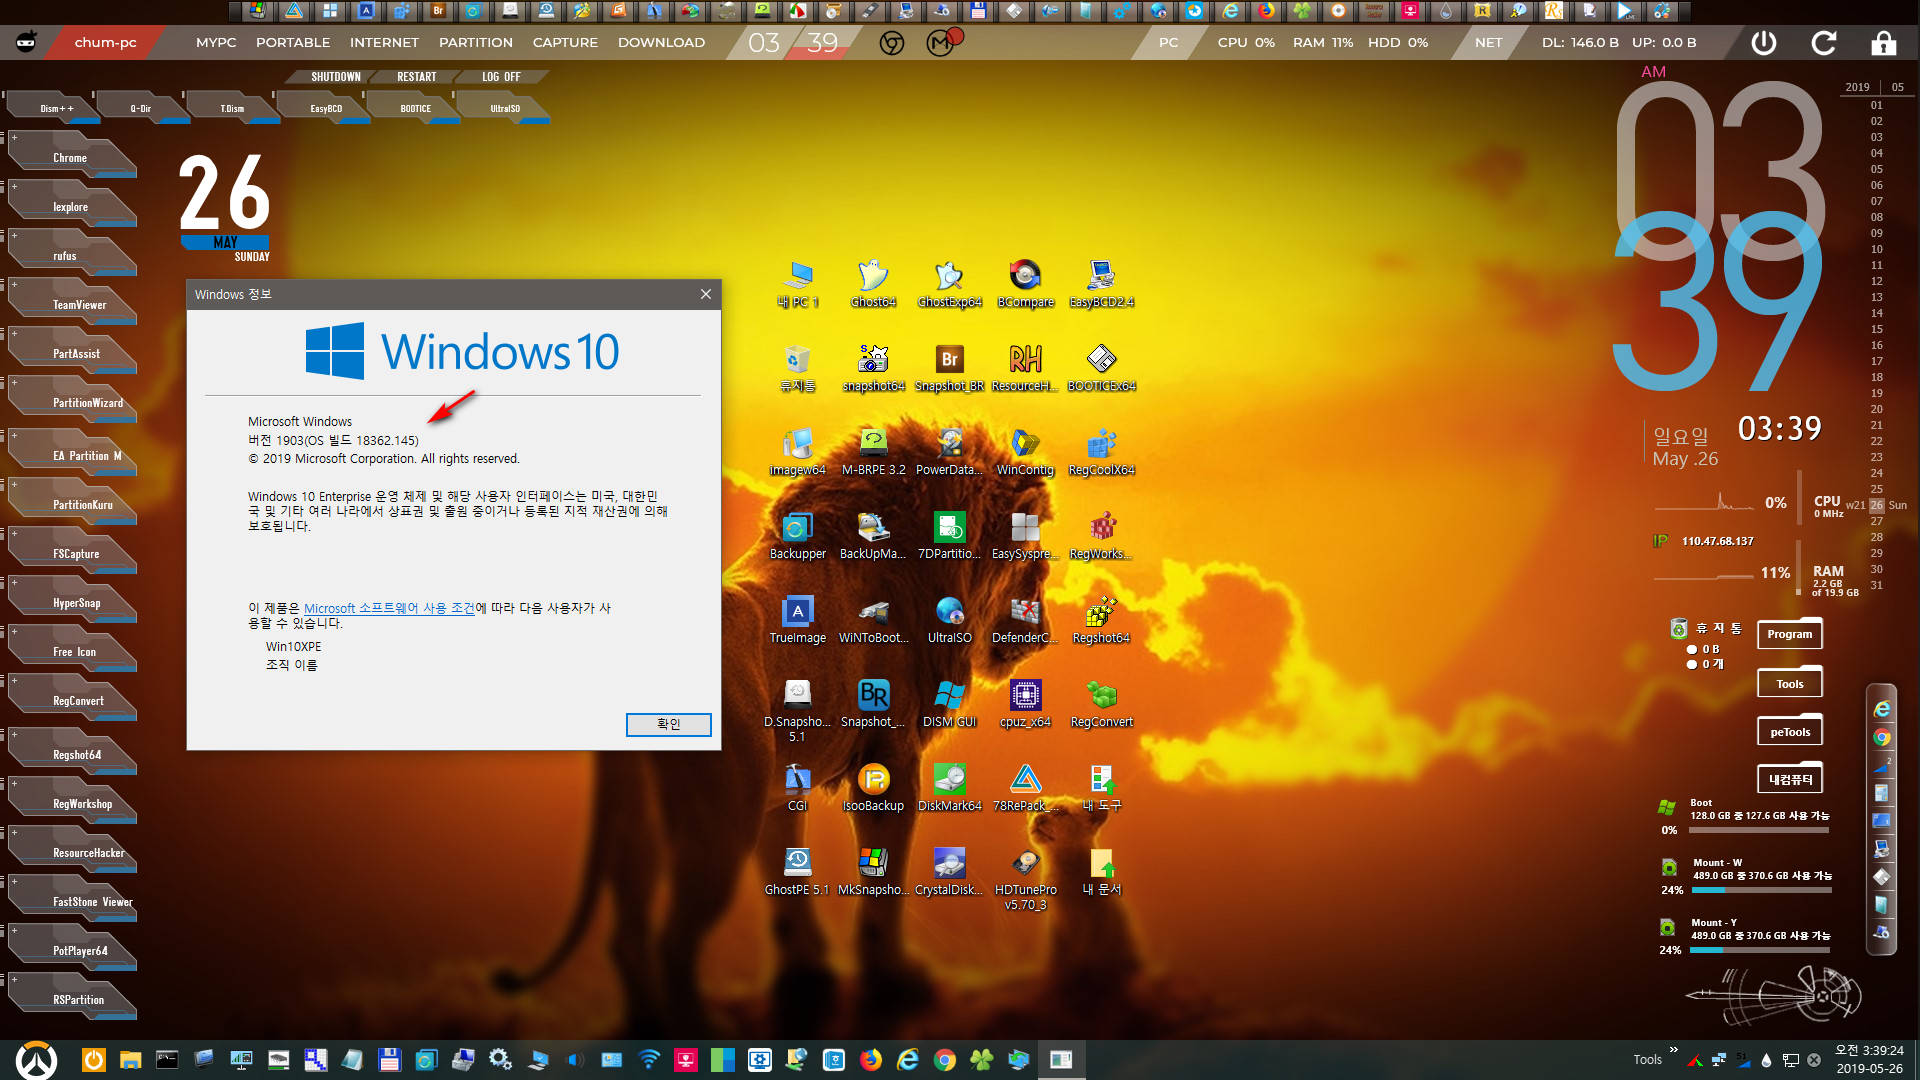Open the PORTABLE menu
Image resolution: width=1920 pixels, height=1080 pixels.
coord(293,43)
